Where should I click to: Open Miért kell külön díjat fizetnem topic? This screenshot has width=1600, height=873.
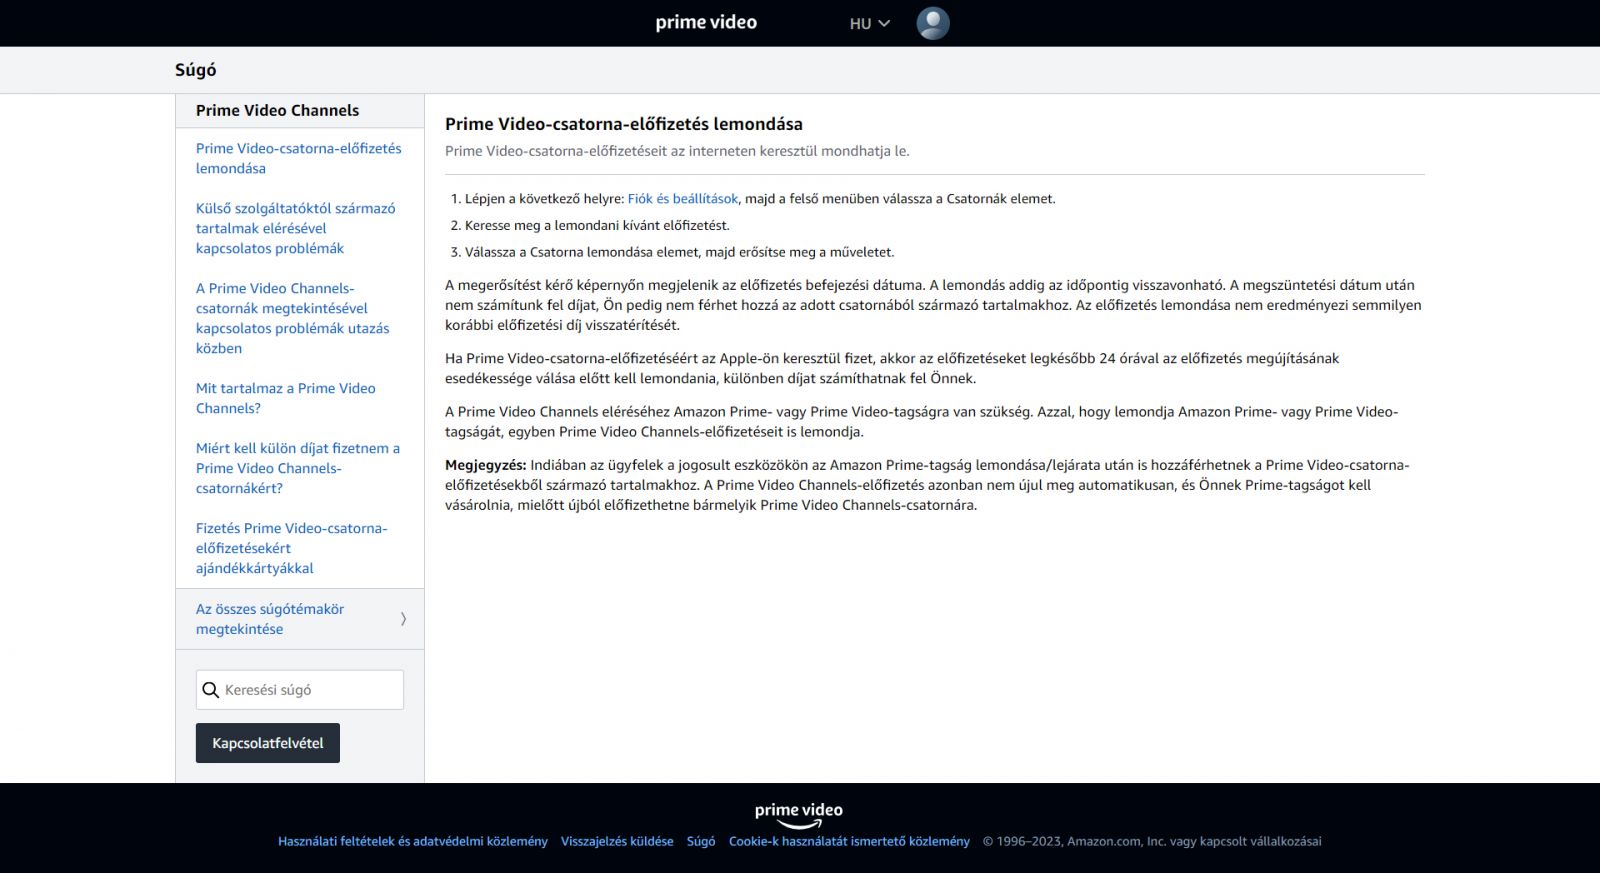pyautogui.click(x=297, y=468)
